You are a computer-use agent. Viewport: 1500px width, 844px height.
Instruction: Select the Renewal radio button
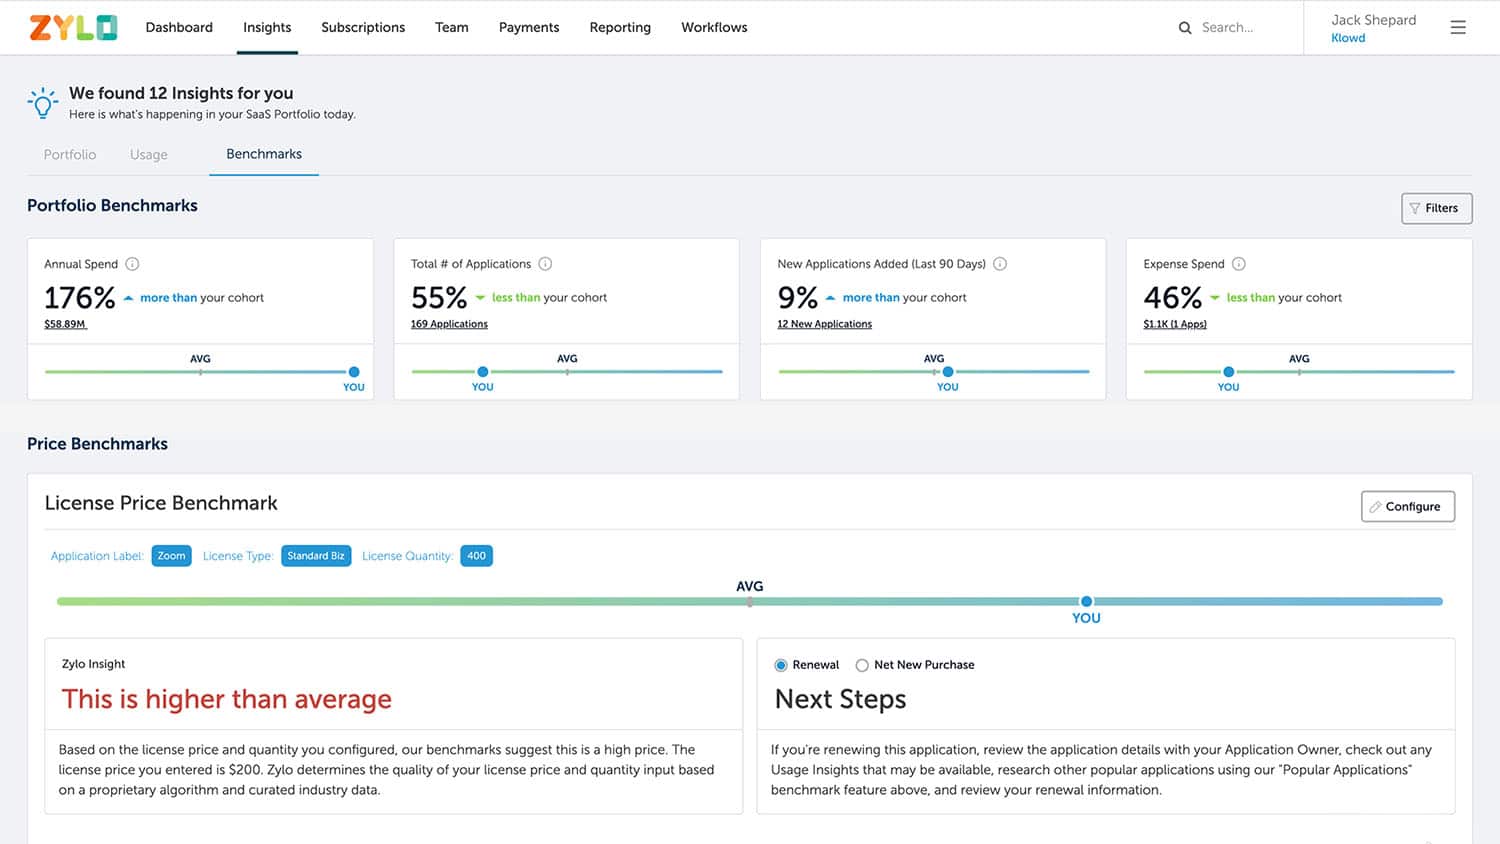781,665
